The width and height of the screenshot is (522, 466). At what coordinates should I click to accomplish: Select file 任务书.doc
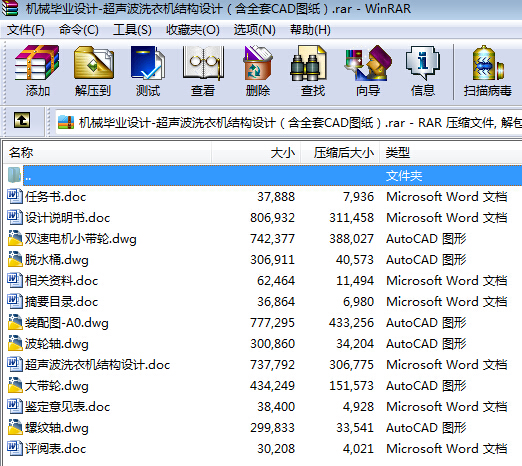pos(55,196)
